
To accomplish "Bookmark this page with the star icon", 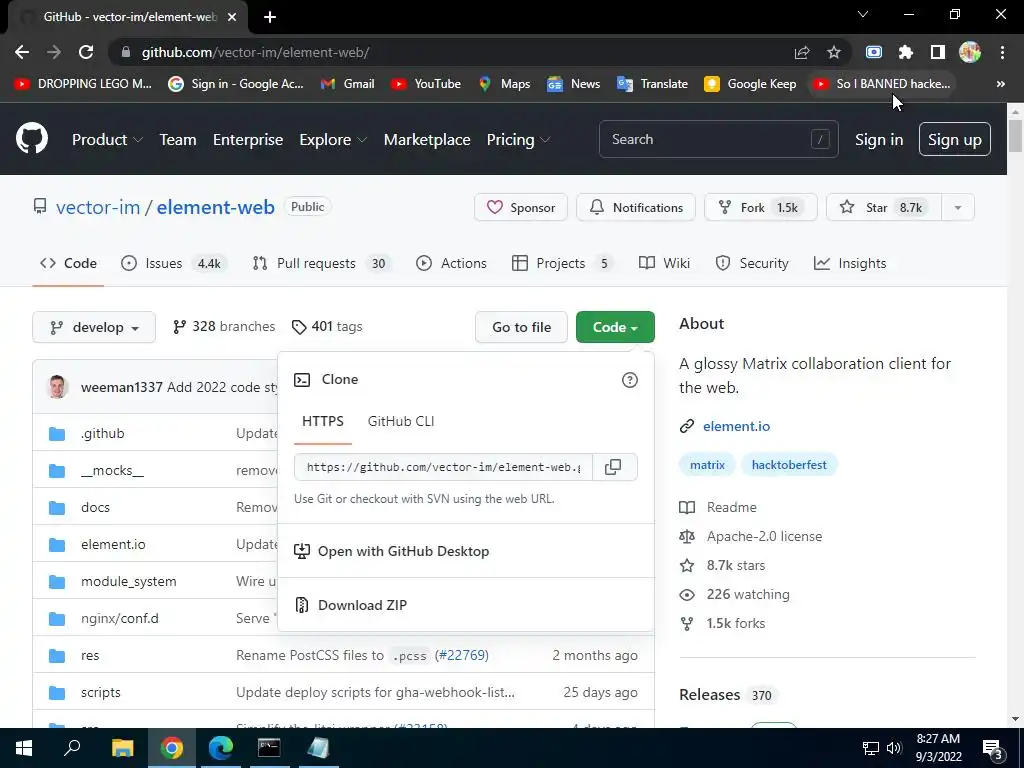I will pyautogui.click(x=833, y=52).
